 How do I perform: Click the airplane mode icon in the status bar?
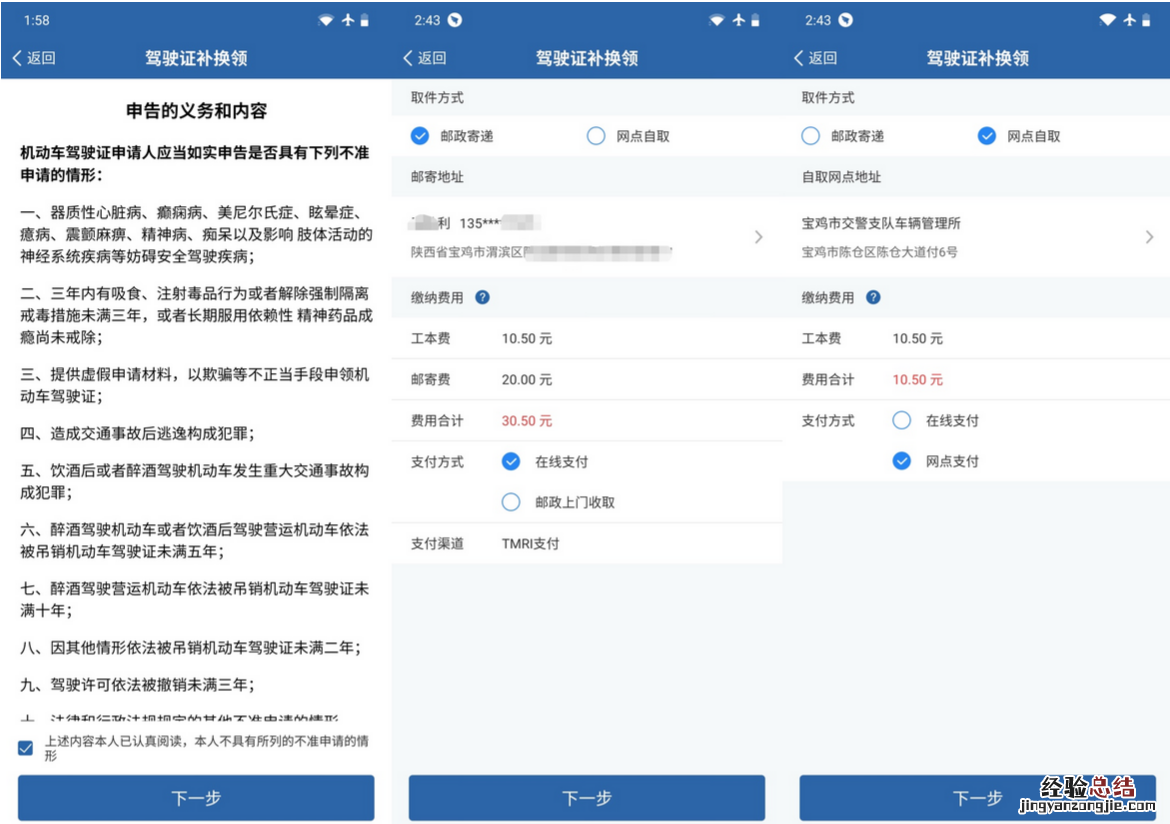[348, 19]
